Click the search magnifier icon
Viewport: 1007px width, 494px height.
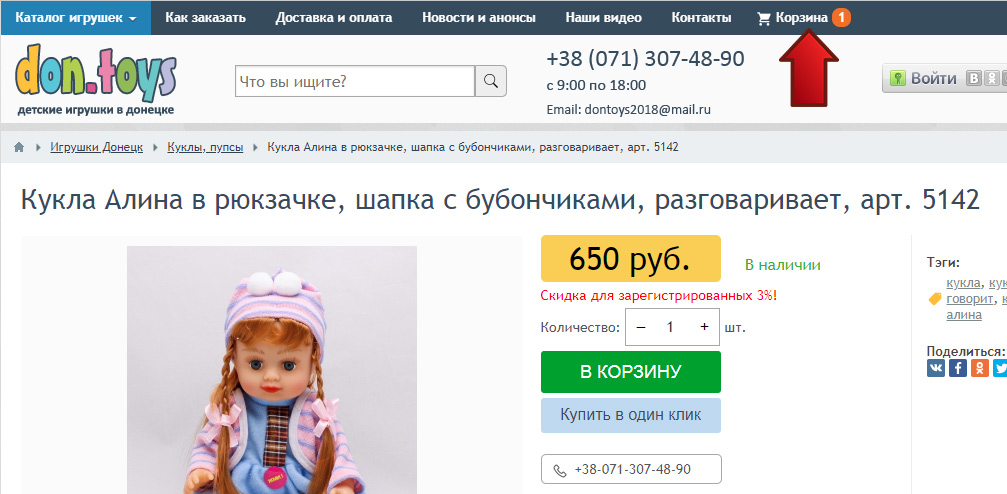[491, 82]
